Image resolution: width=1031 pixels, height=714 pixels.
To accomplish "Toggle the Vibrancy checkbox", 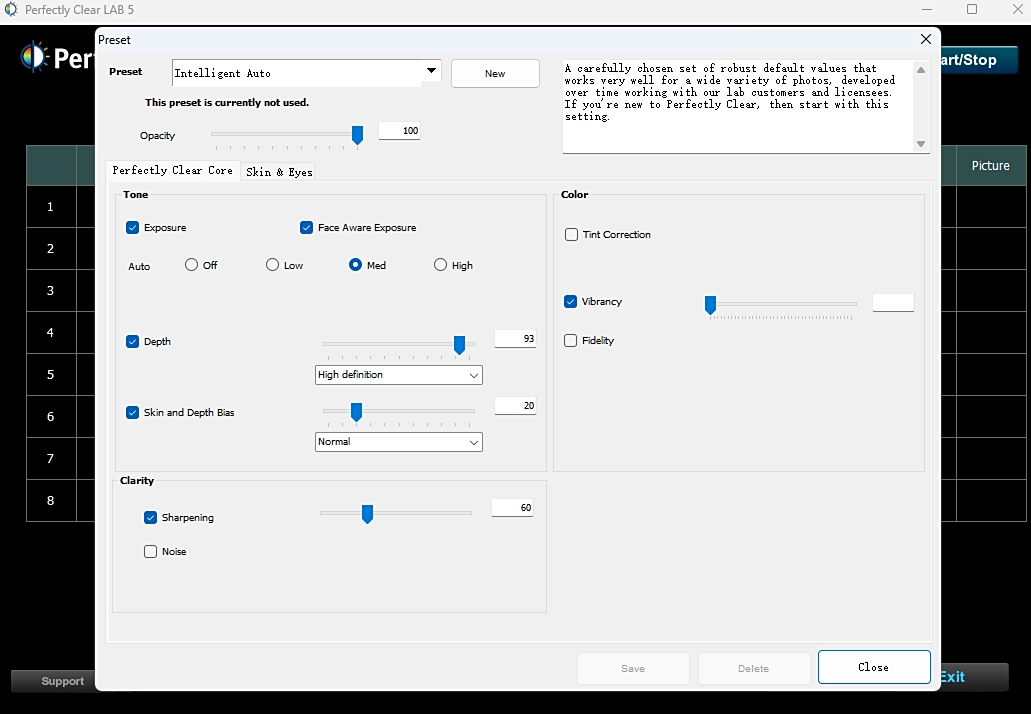I will (x=571, y=302).
